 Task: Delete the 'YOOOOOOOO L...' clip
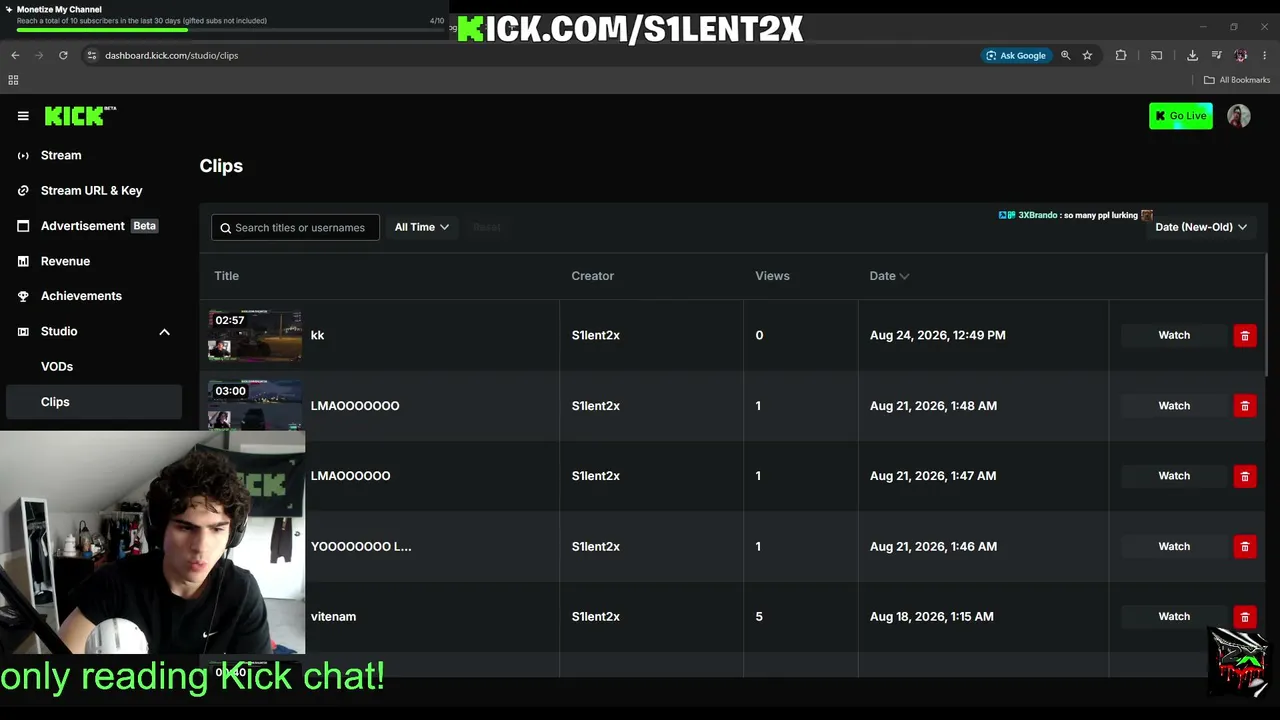[1245, 547]
